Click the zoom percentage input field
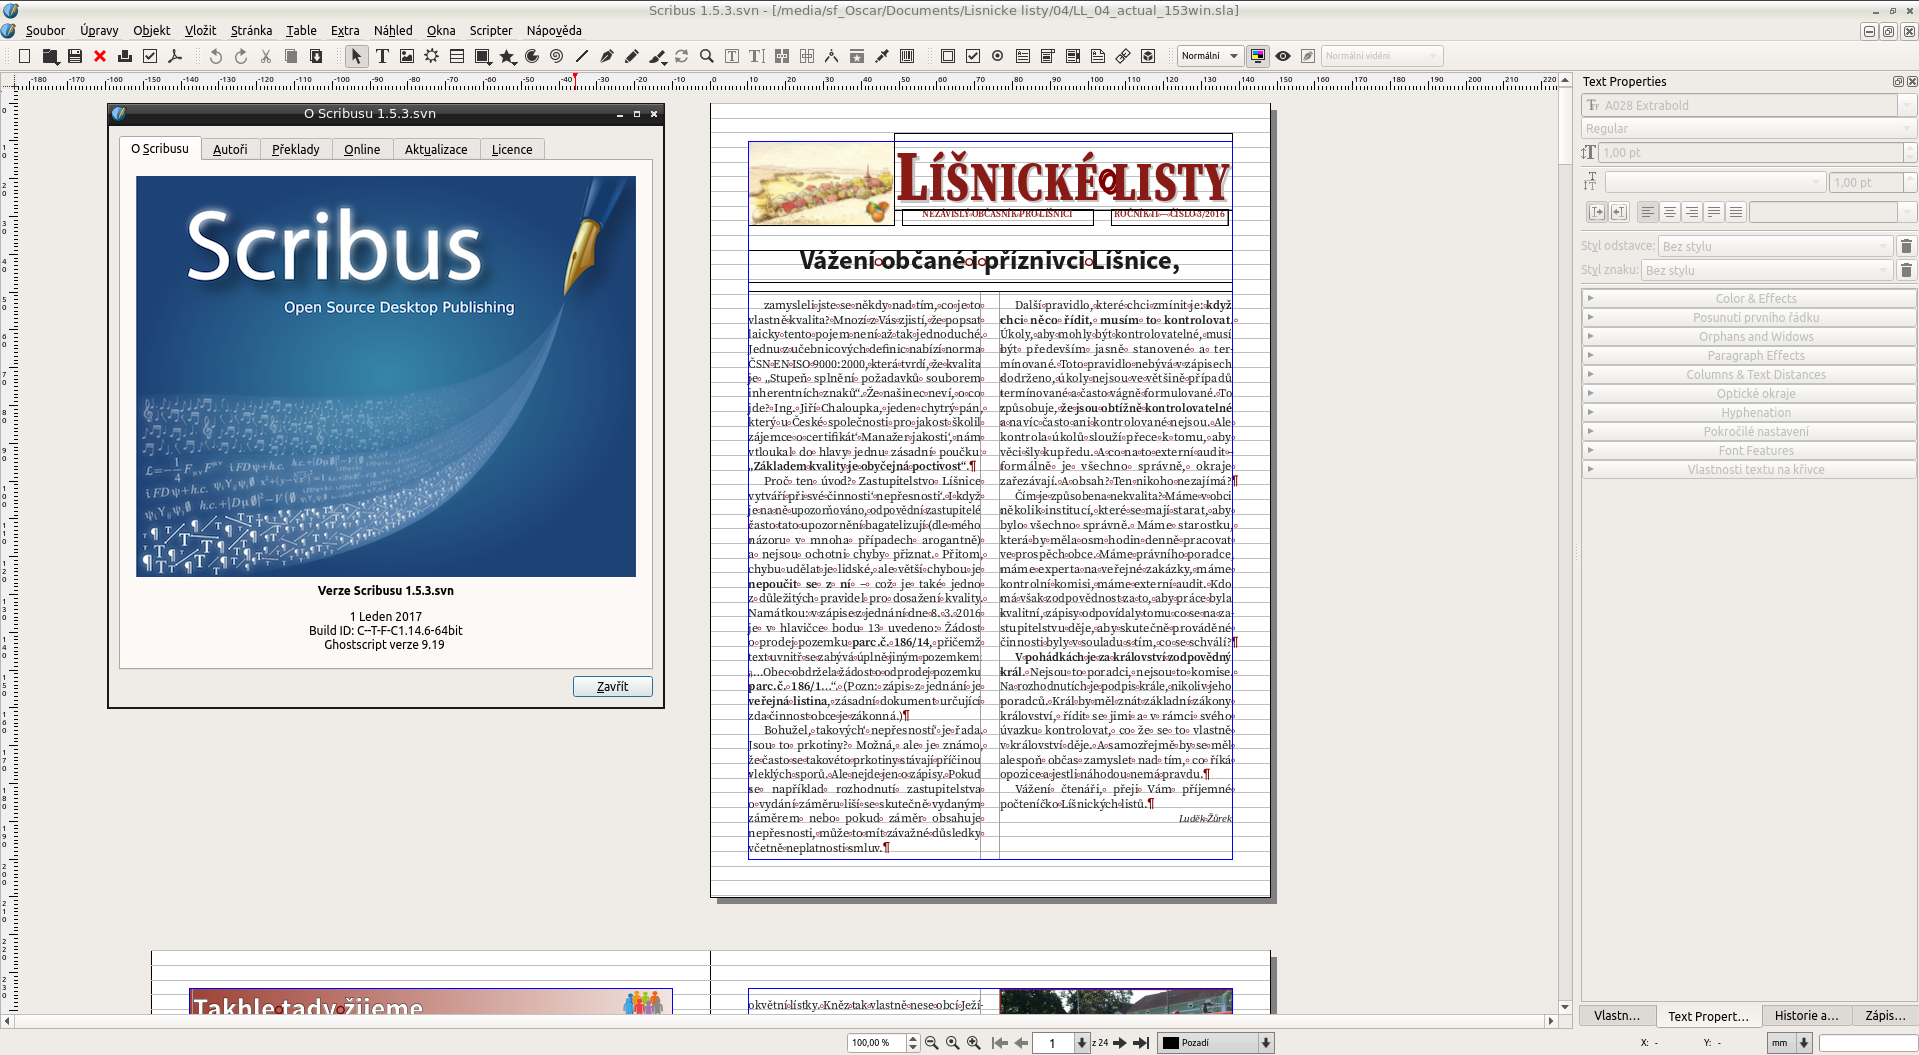 [x=876, y=1043]
